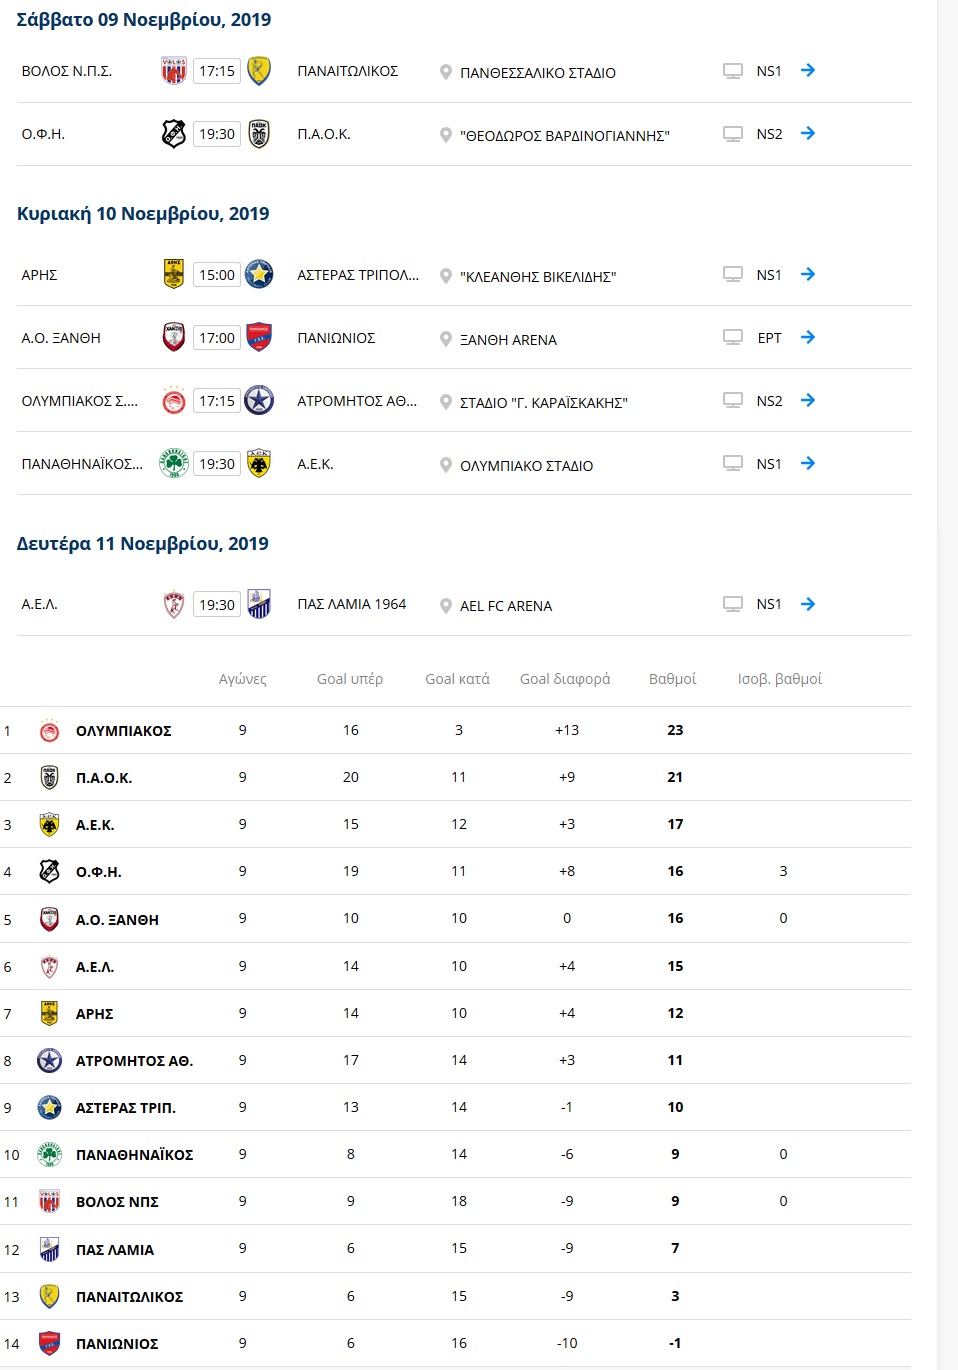The image size is (958, 1370).
Task: Click the ΑΡΗΣ crest in the 15:00 fixture
Action: [174, 274]
